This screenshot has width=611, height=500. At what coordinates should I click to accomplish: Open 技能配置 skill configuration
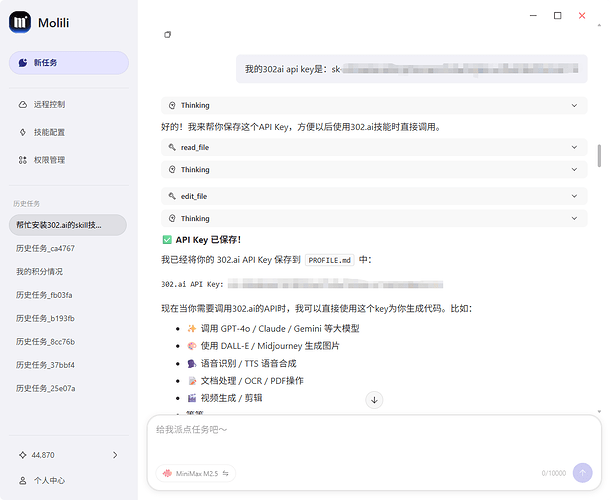tap(49, 133)
